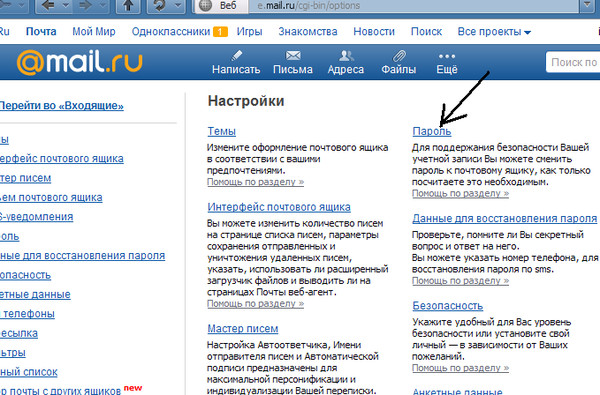Open sidebar SMS-уведомления link
600x395 pixels.
[x=36, y=217]
